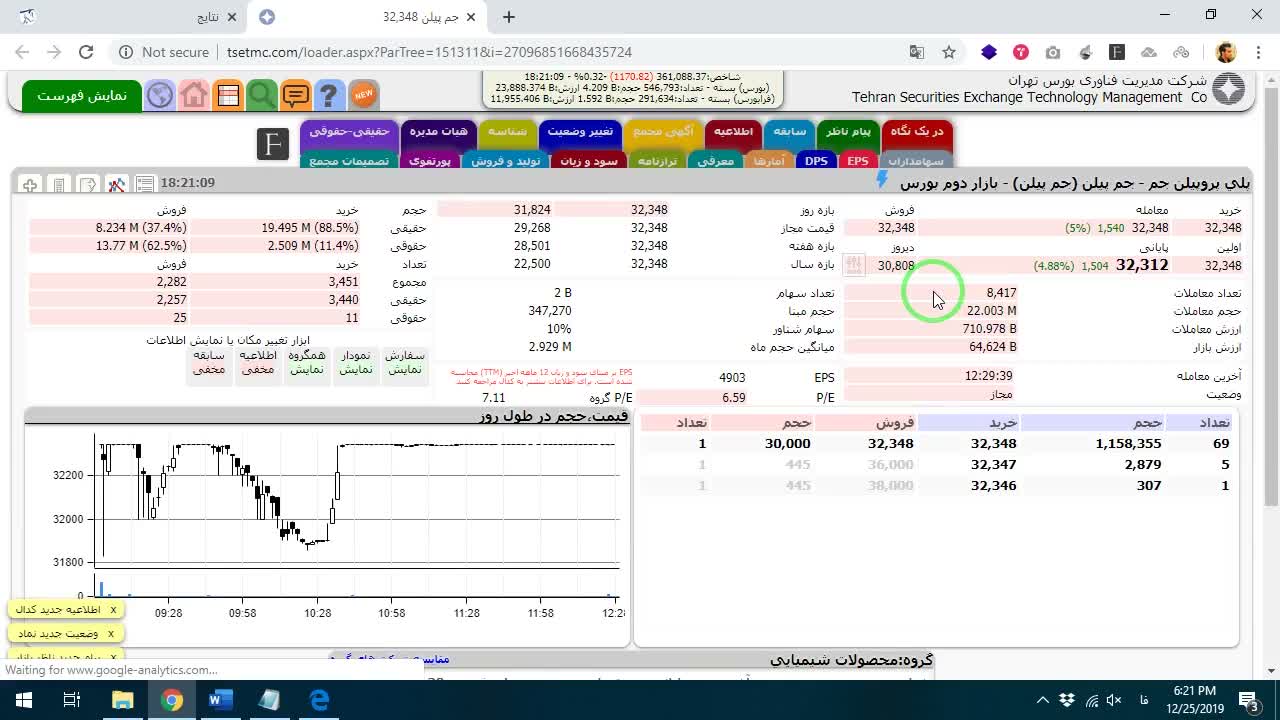Viewport: 1280px width, 720px height.
Task: Open the orange table view icon
Action: pyautogui.click(x=228, y=95)
